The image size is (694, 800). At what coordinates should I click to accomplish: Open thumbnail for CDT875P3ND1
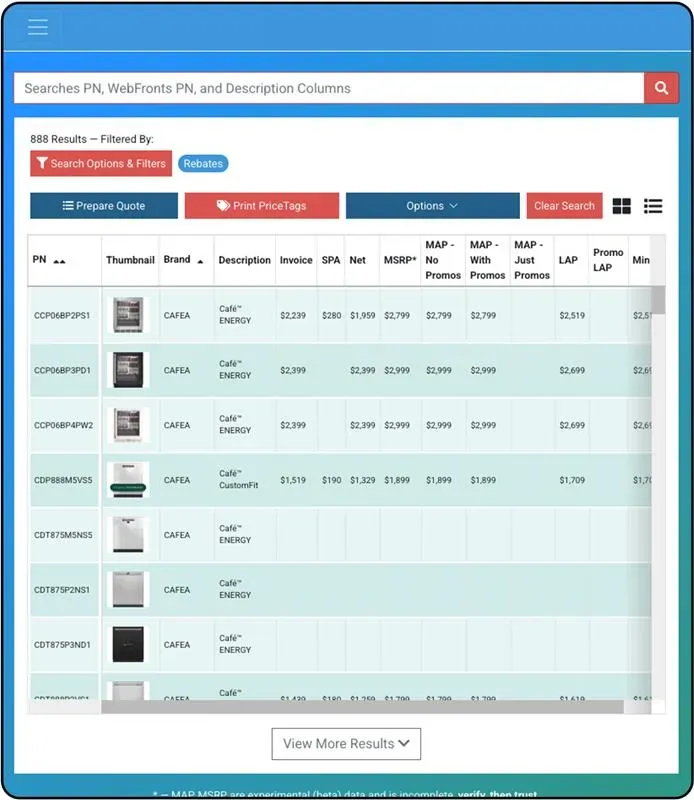pyautogui.click(x=128, y=644)
